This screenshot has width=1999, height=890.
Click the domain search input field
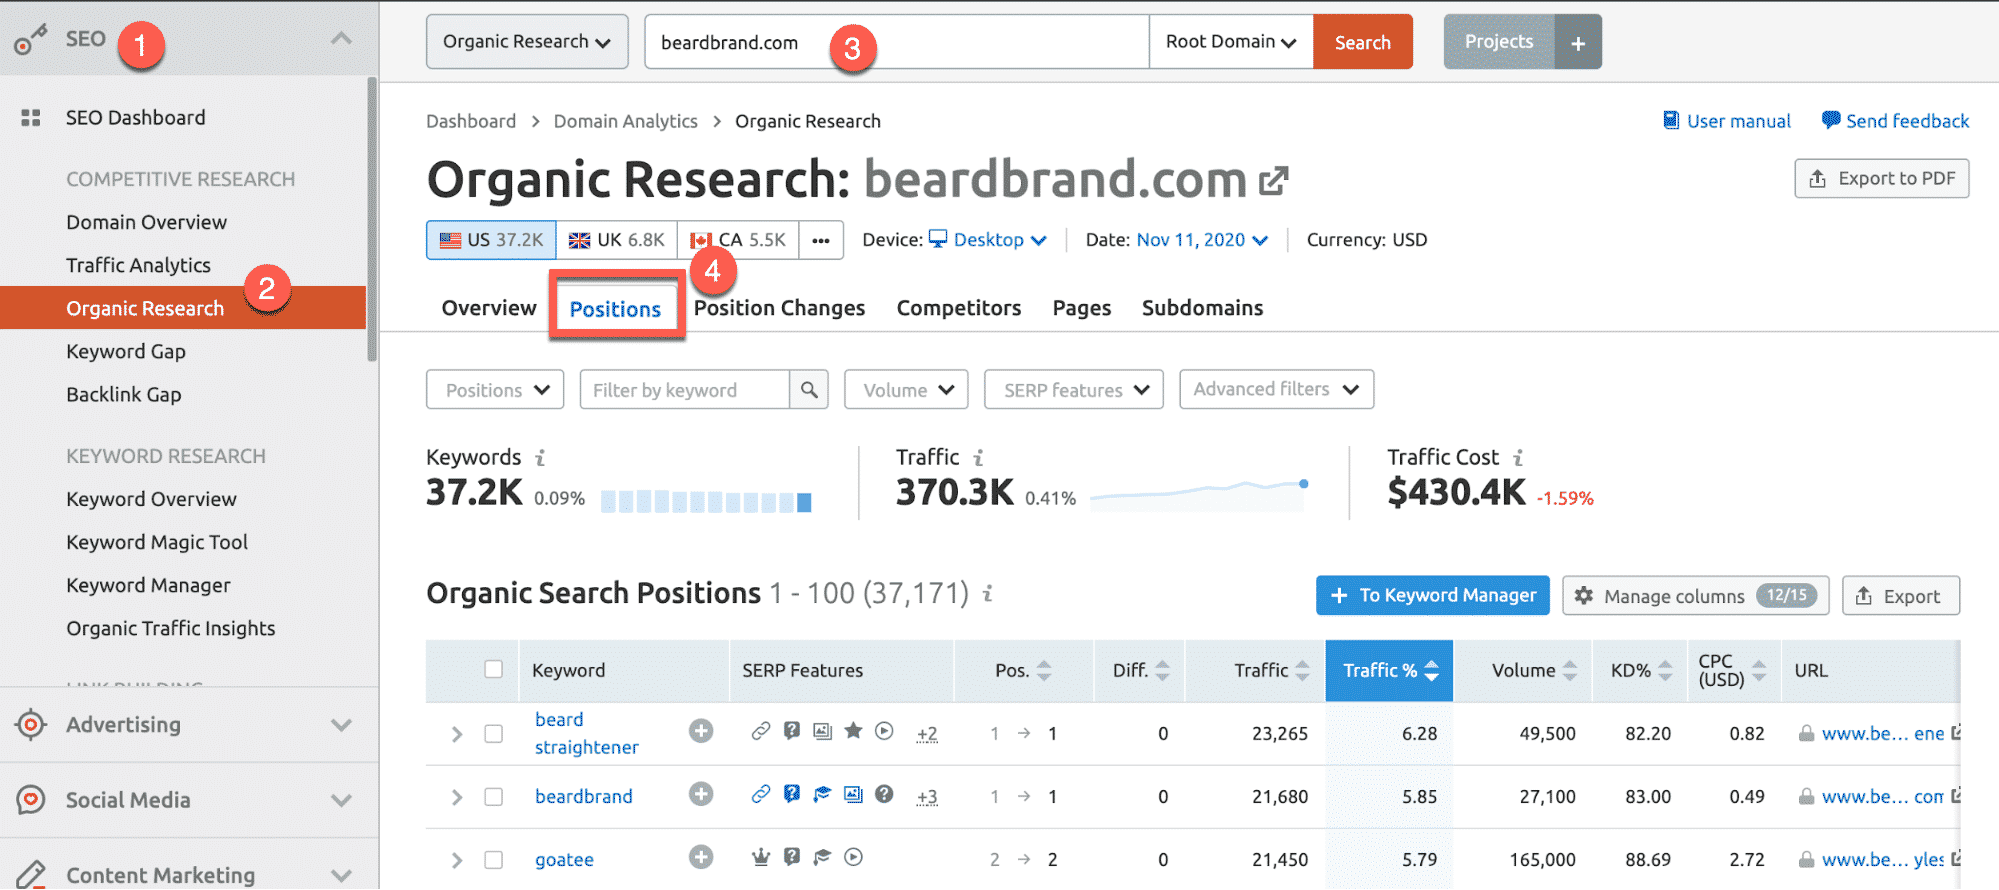click(896, 42)
